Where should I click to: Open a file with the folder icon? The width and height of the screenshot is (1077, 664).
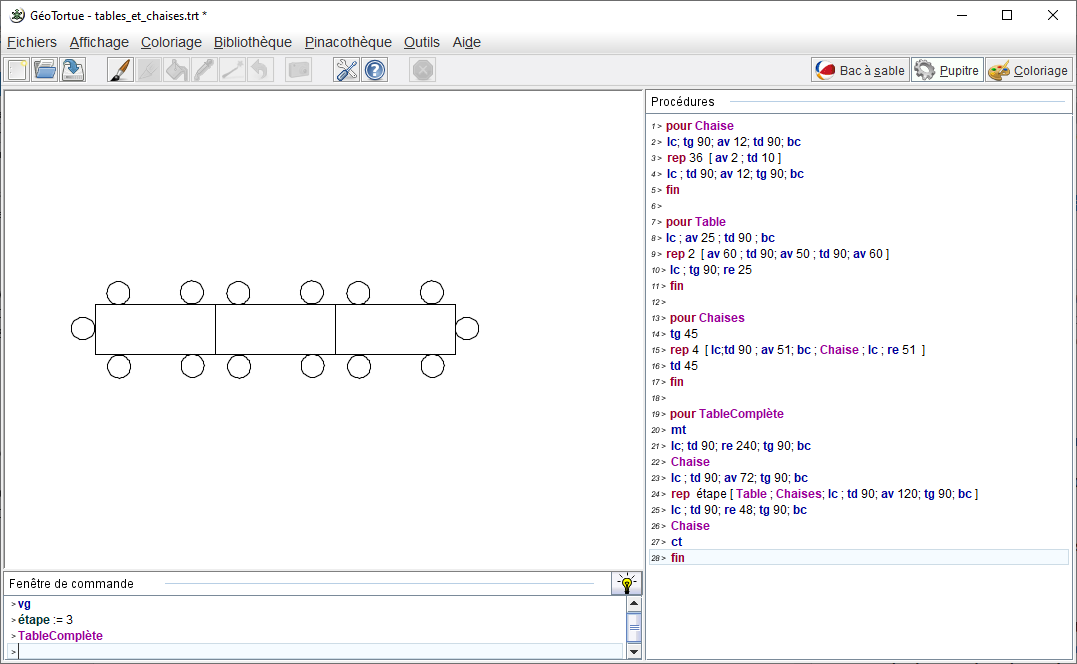click(45, 70)
